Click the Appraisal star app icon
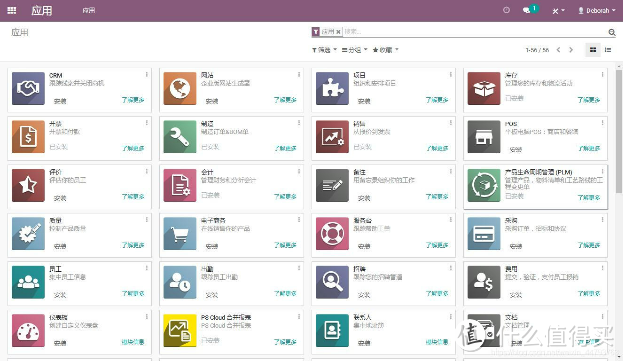 (x=28, y=185)
